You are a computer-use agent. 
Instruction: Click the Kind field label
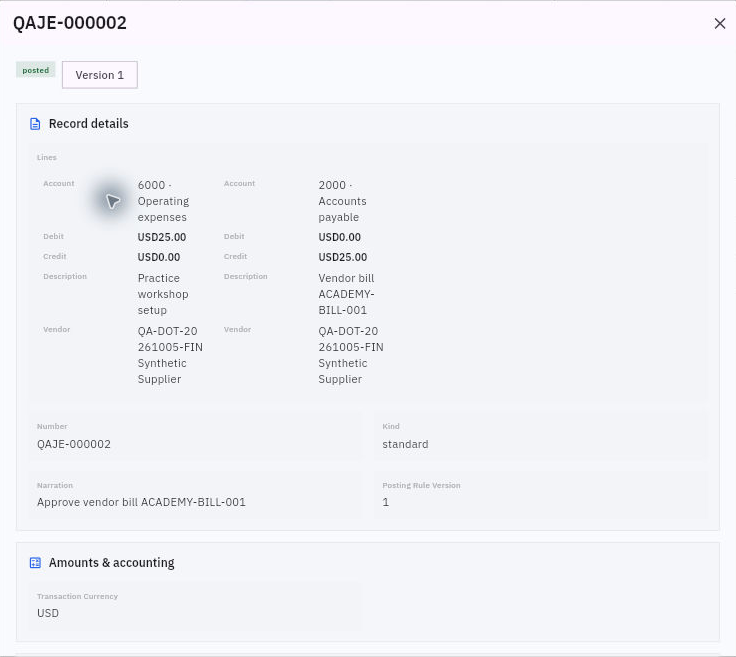[x=391, y=426]
